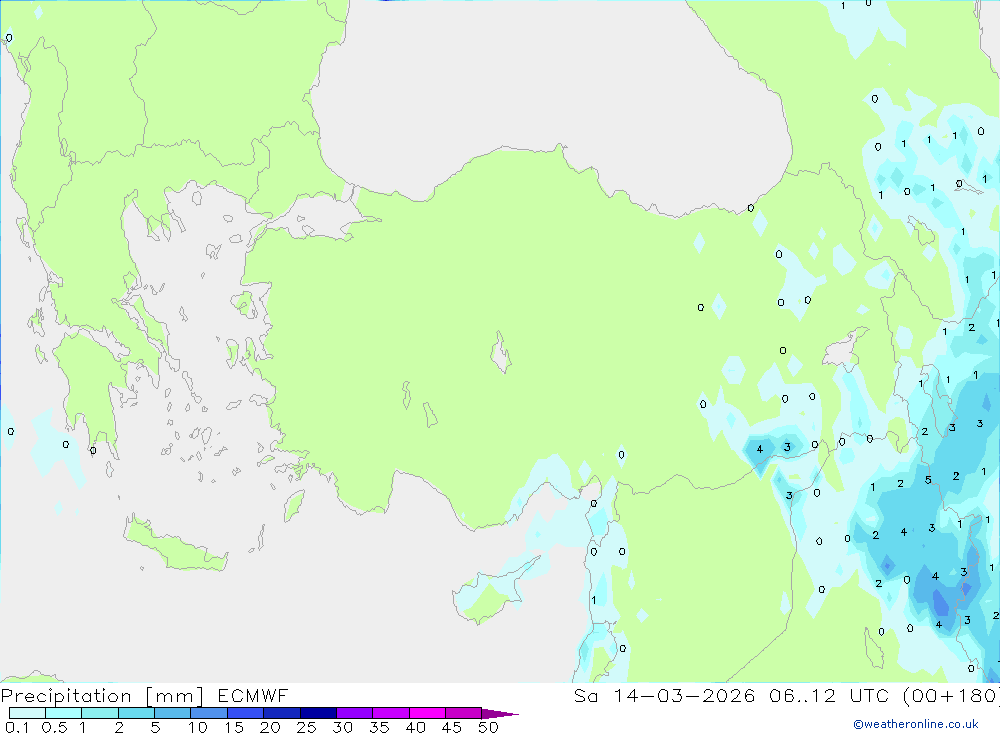
Task: Click the date "14-03-2026" in the caption
Action: [684, 695]
